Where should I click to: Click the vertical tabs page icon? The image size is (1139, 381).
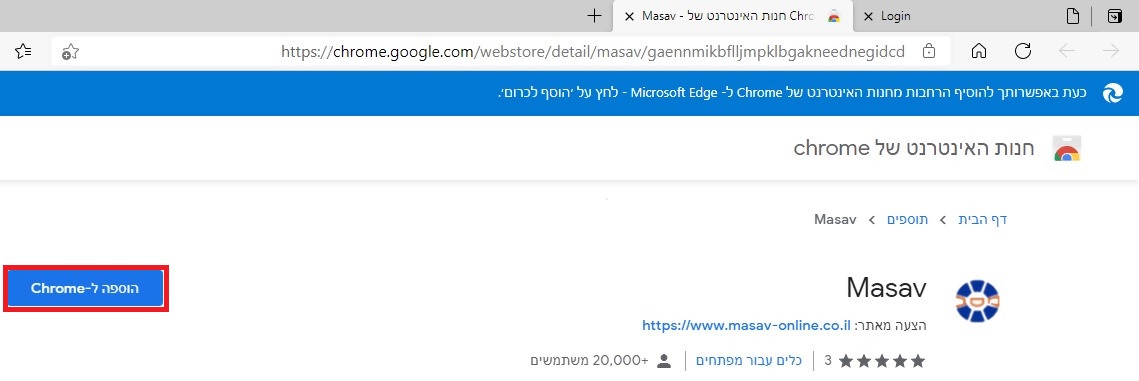point(1072,16)
